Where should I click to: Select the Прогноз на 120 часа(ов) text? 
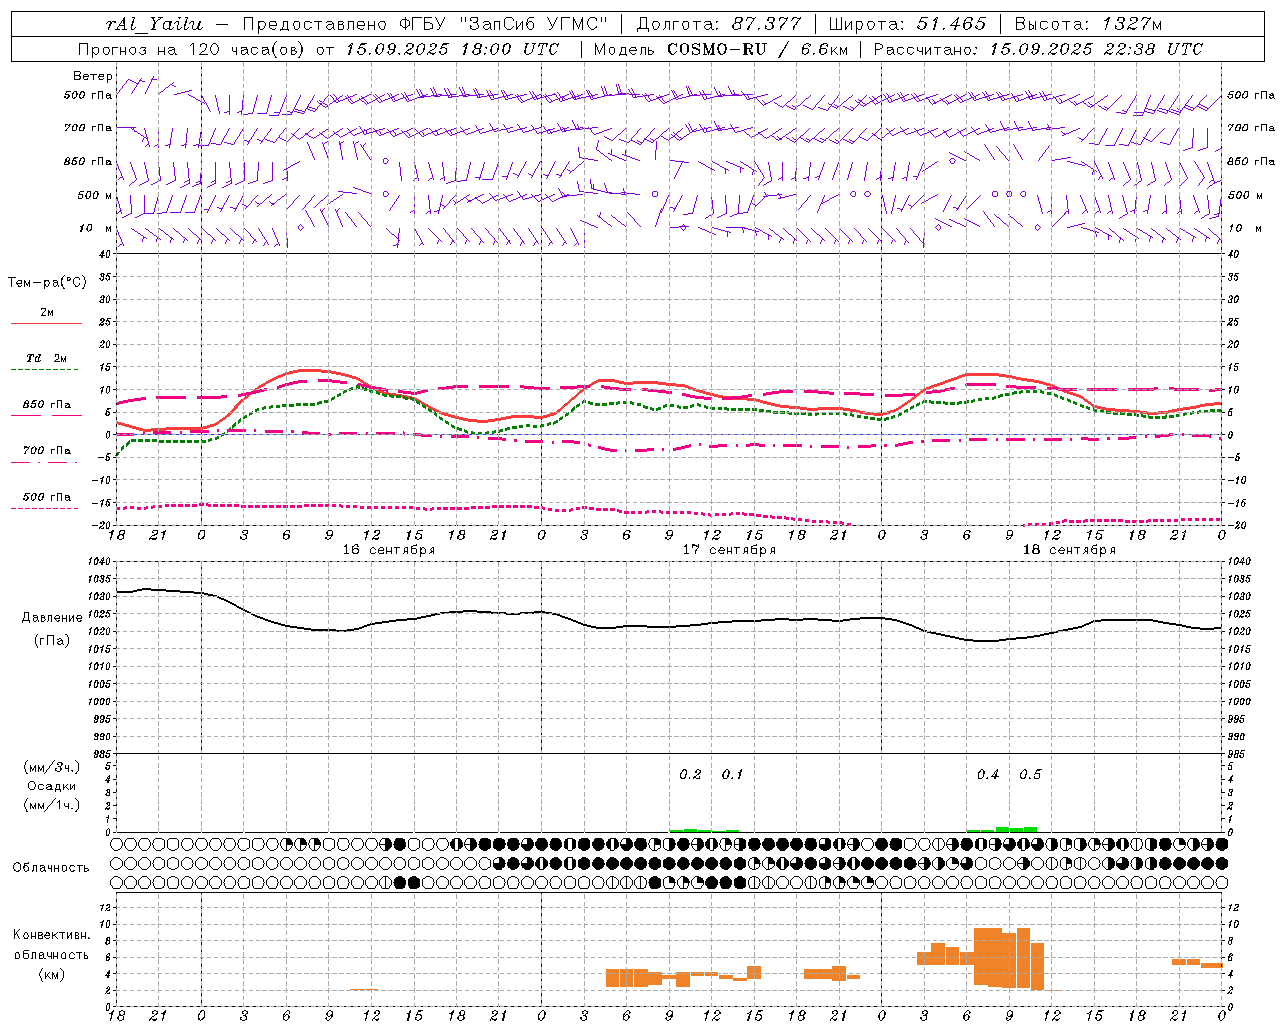click(x=193, y=49)
